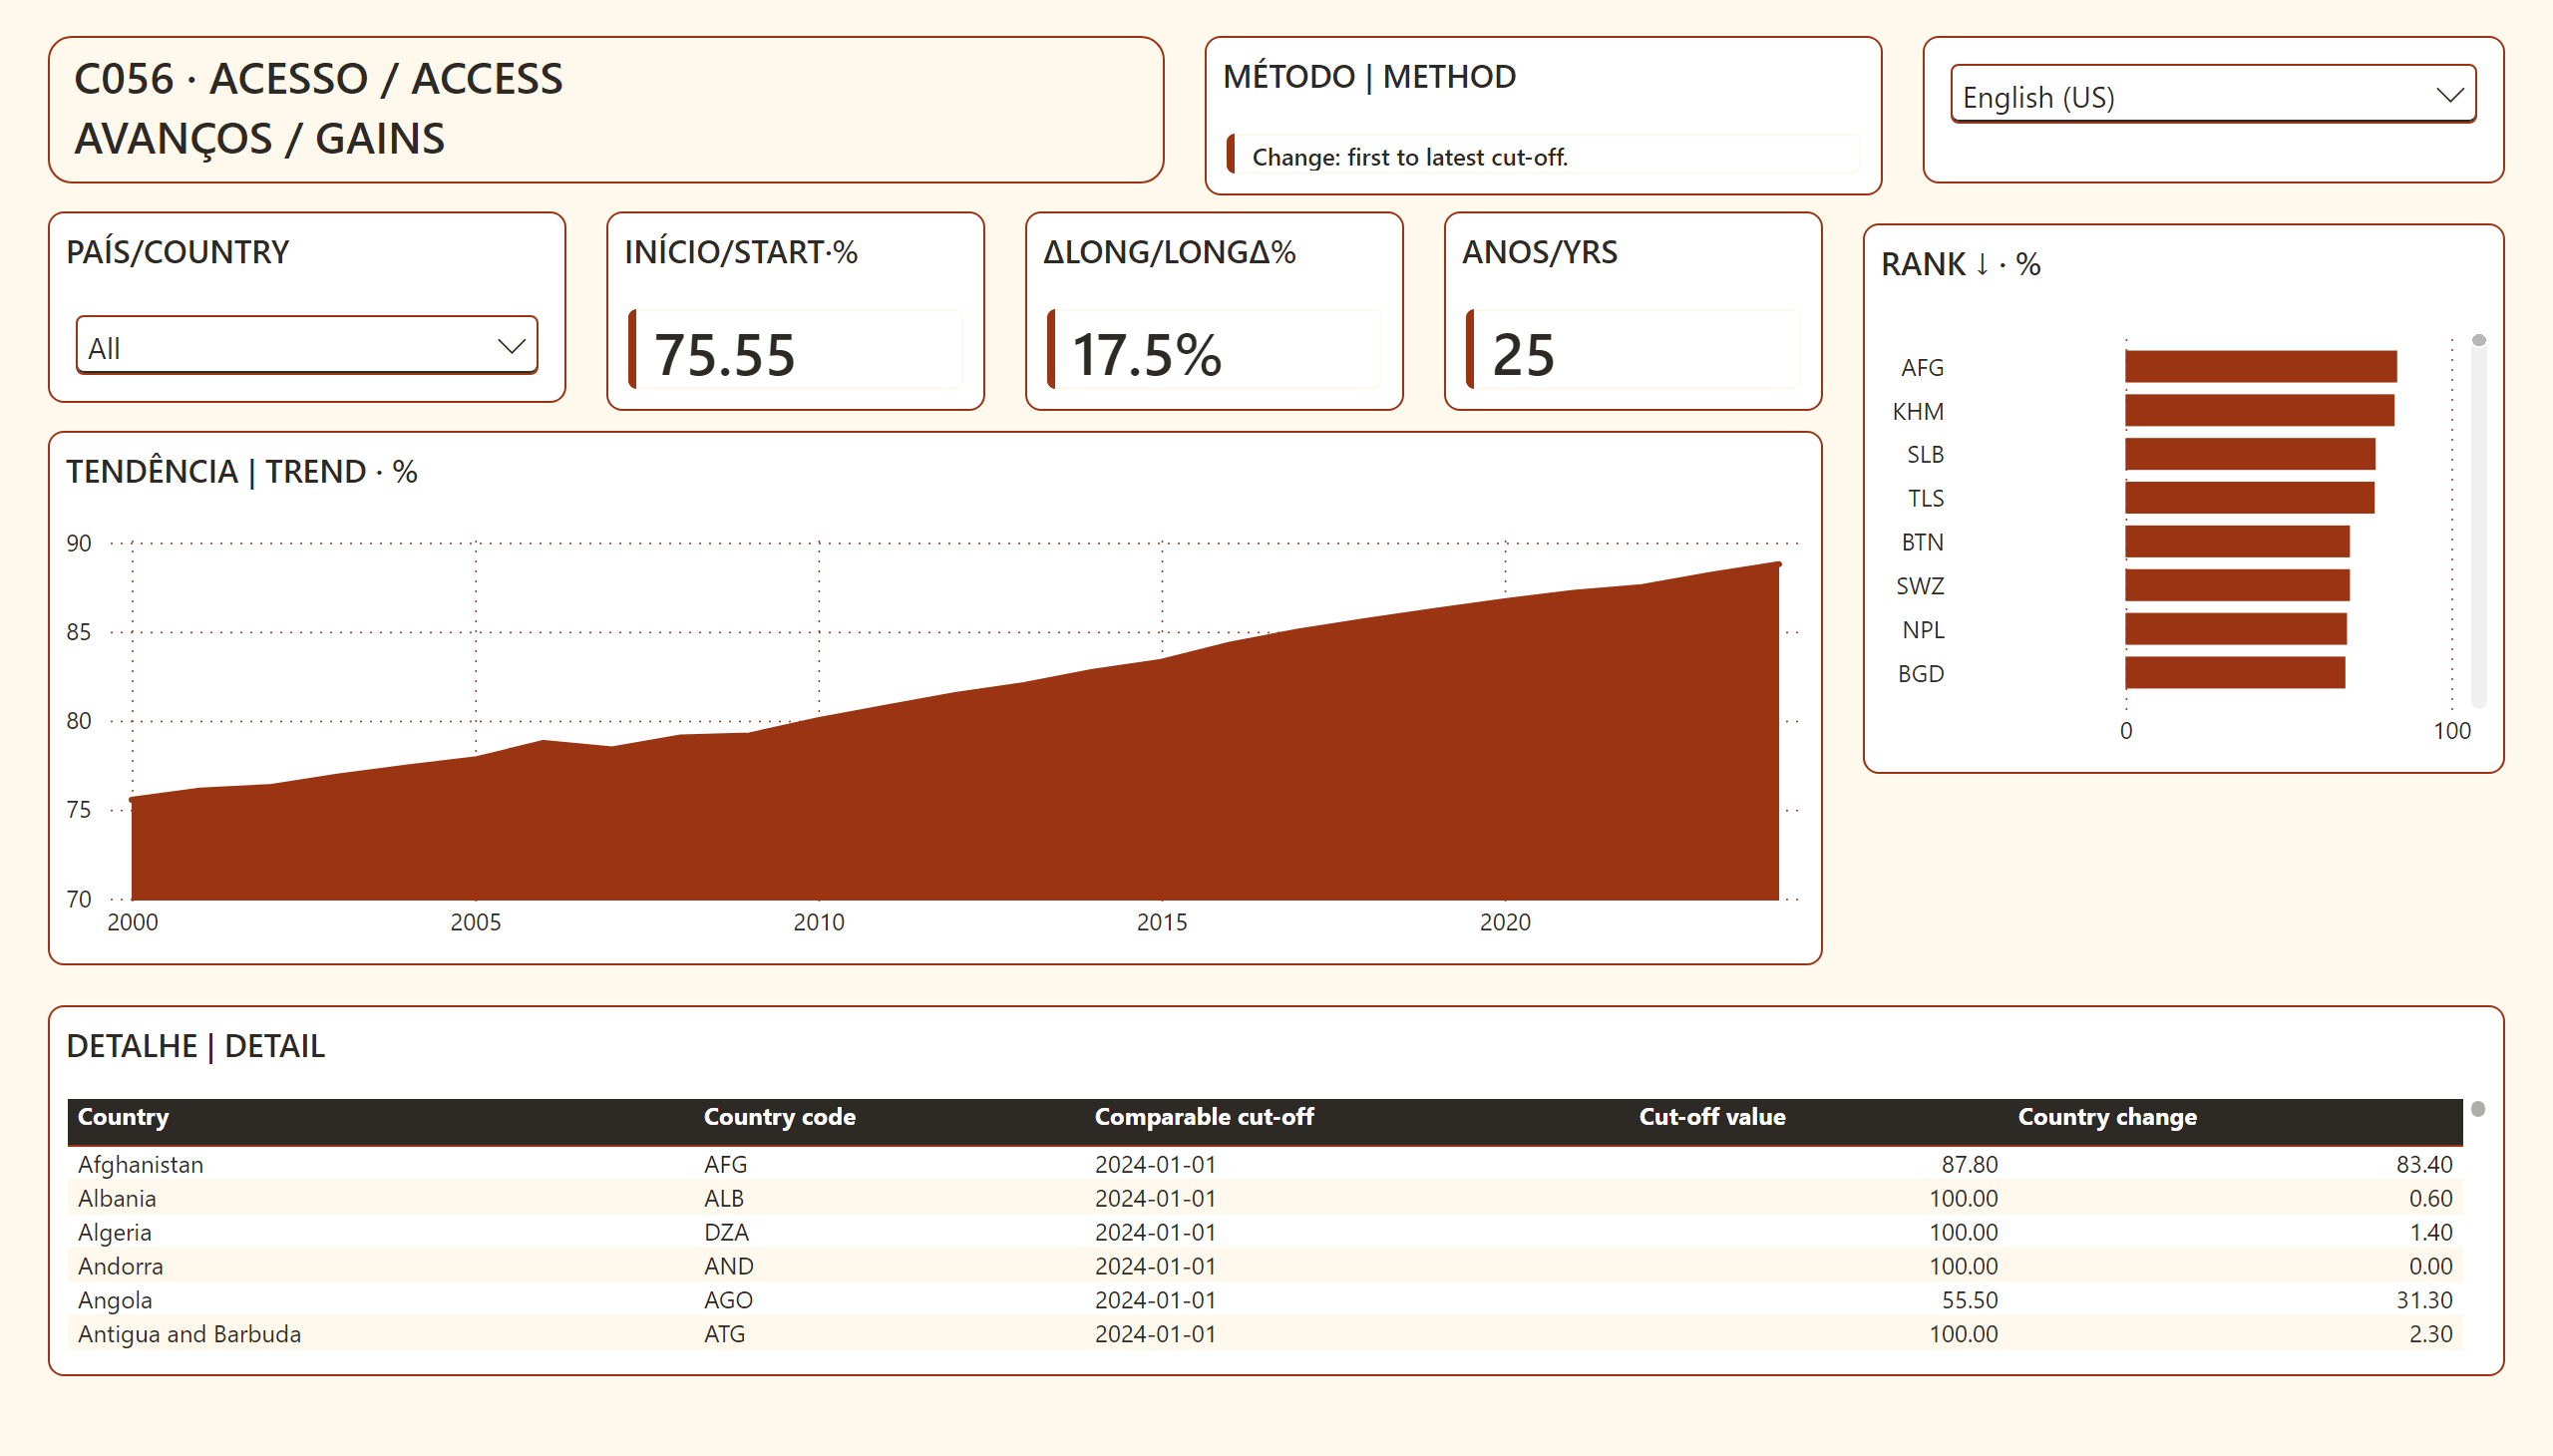Click the chevron arrow in country selector

(x=511, y=346)
